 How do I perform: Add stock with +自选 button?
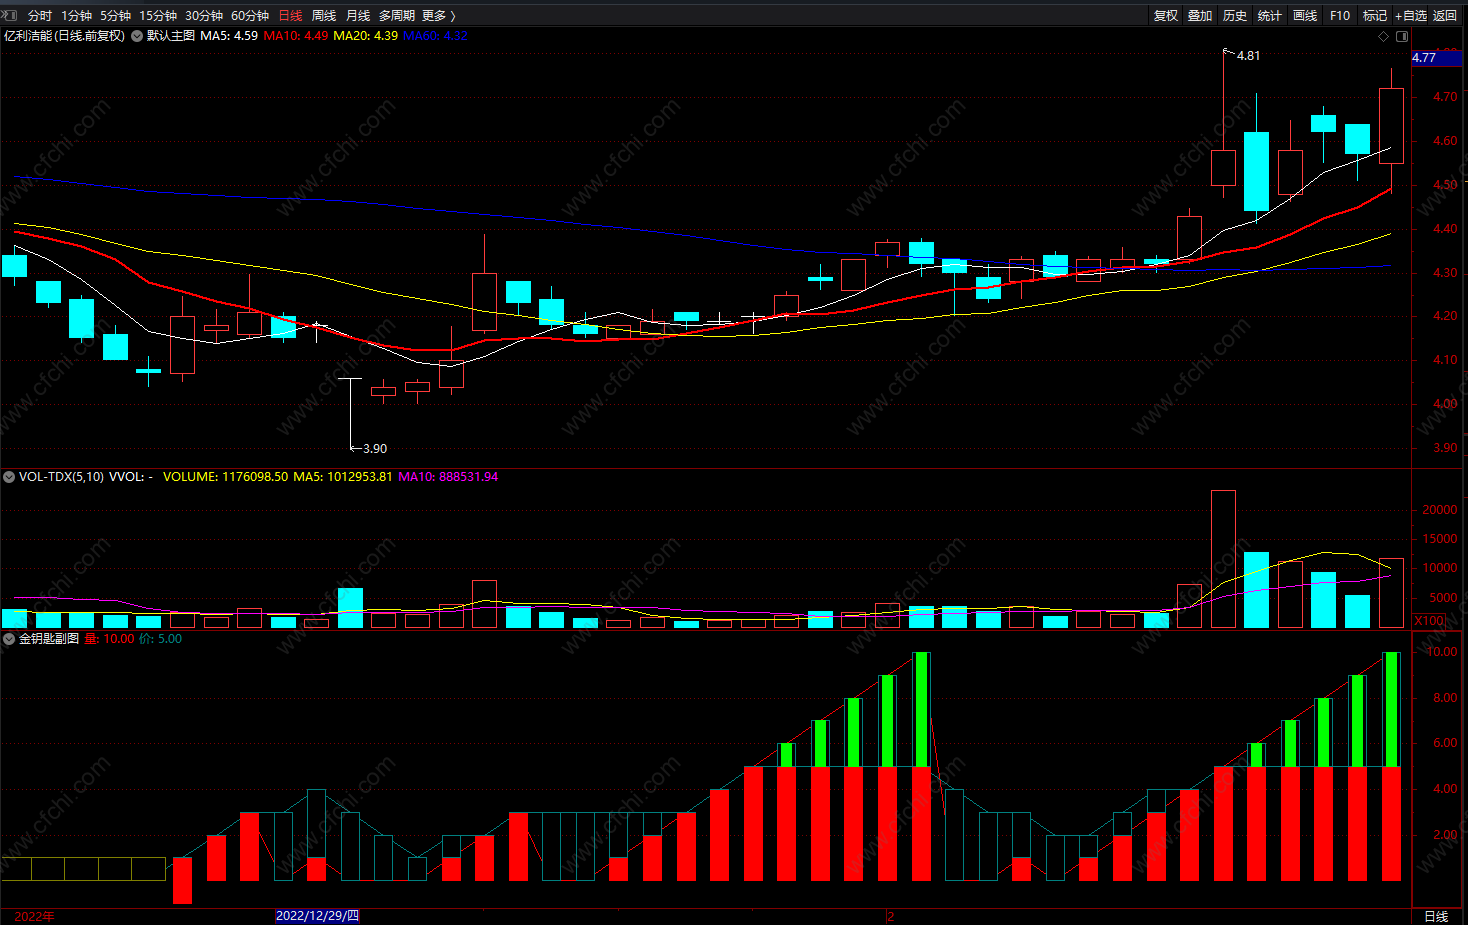[1411, 16]
